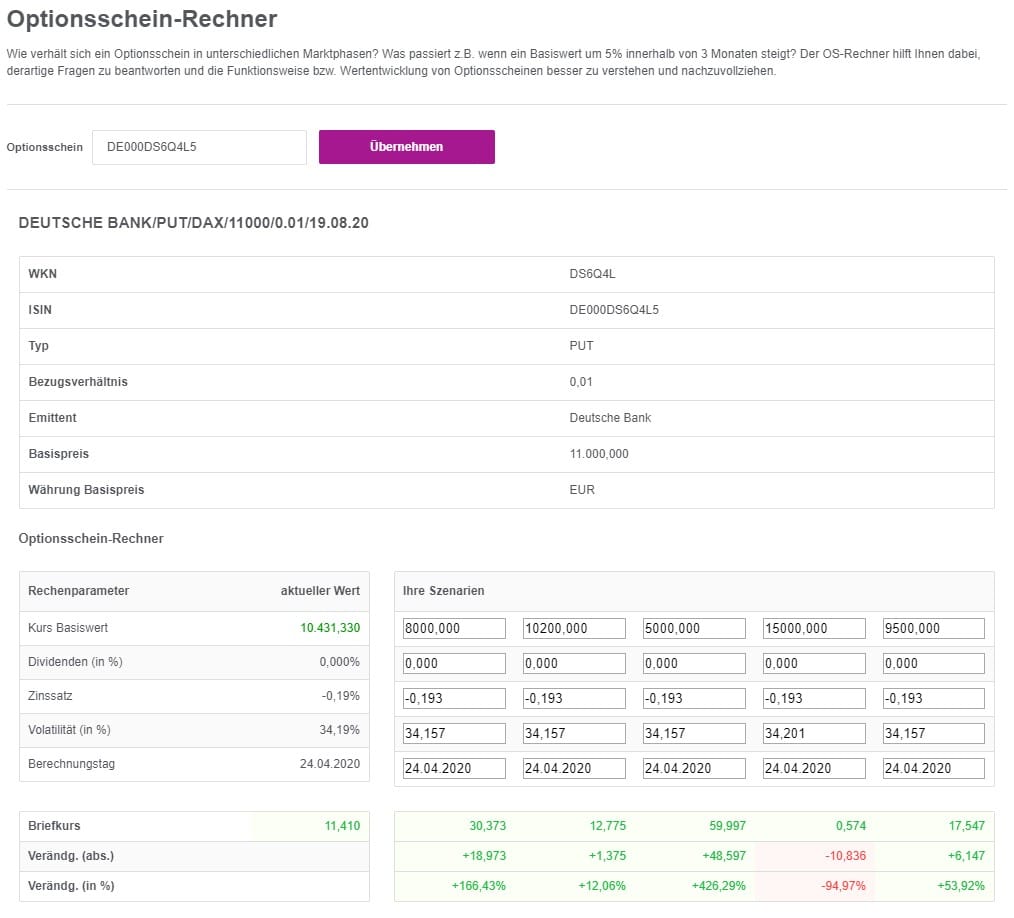The image size is (1014, 918).
Task: Click dividend field in the 8000,000 scenario column
Action: [x=454, y=664]
